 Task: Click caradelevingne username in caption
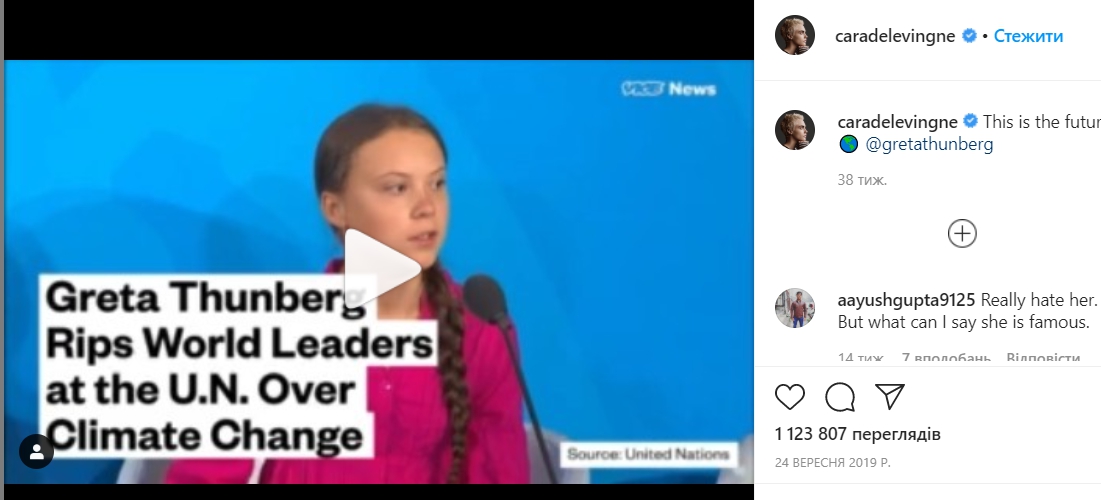point(897,121)
